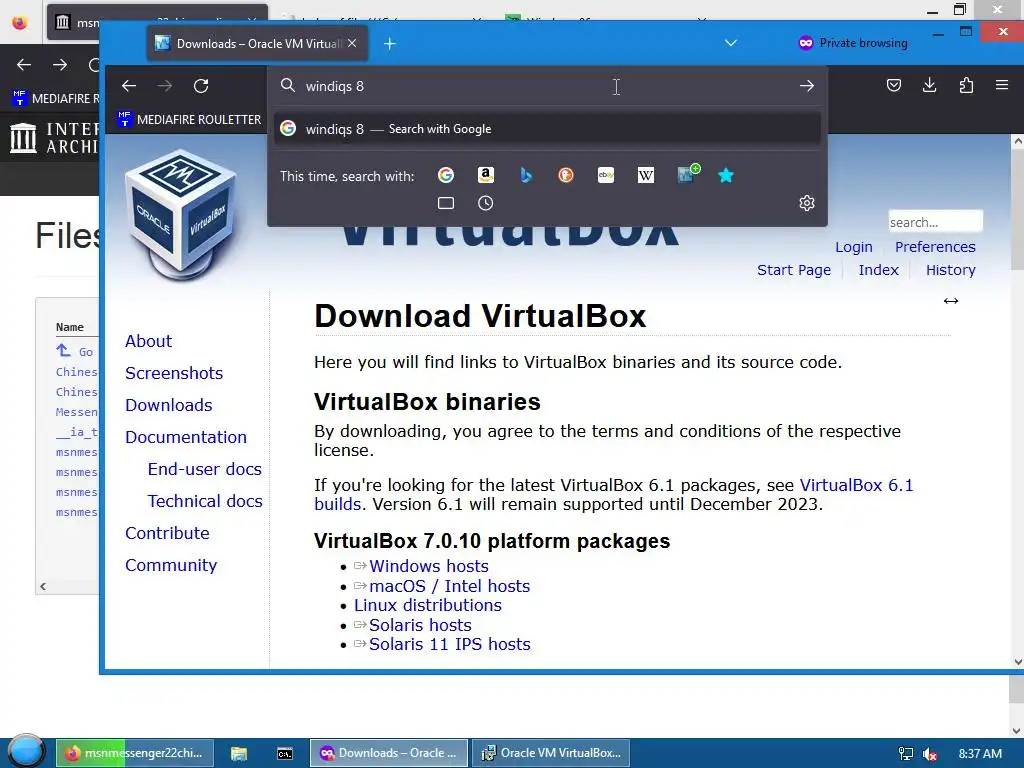Reload the VirtualBox downloads page

201,86
